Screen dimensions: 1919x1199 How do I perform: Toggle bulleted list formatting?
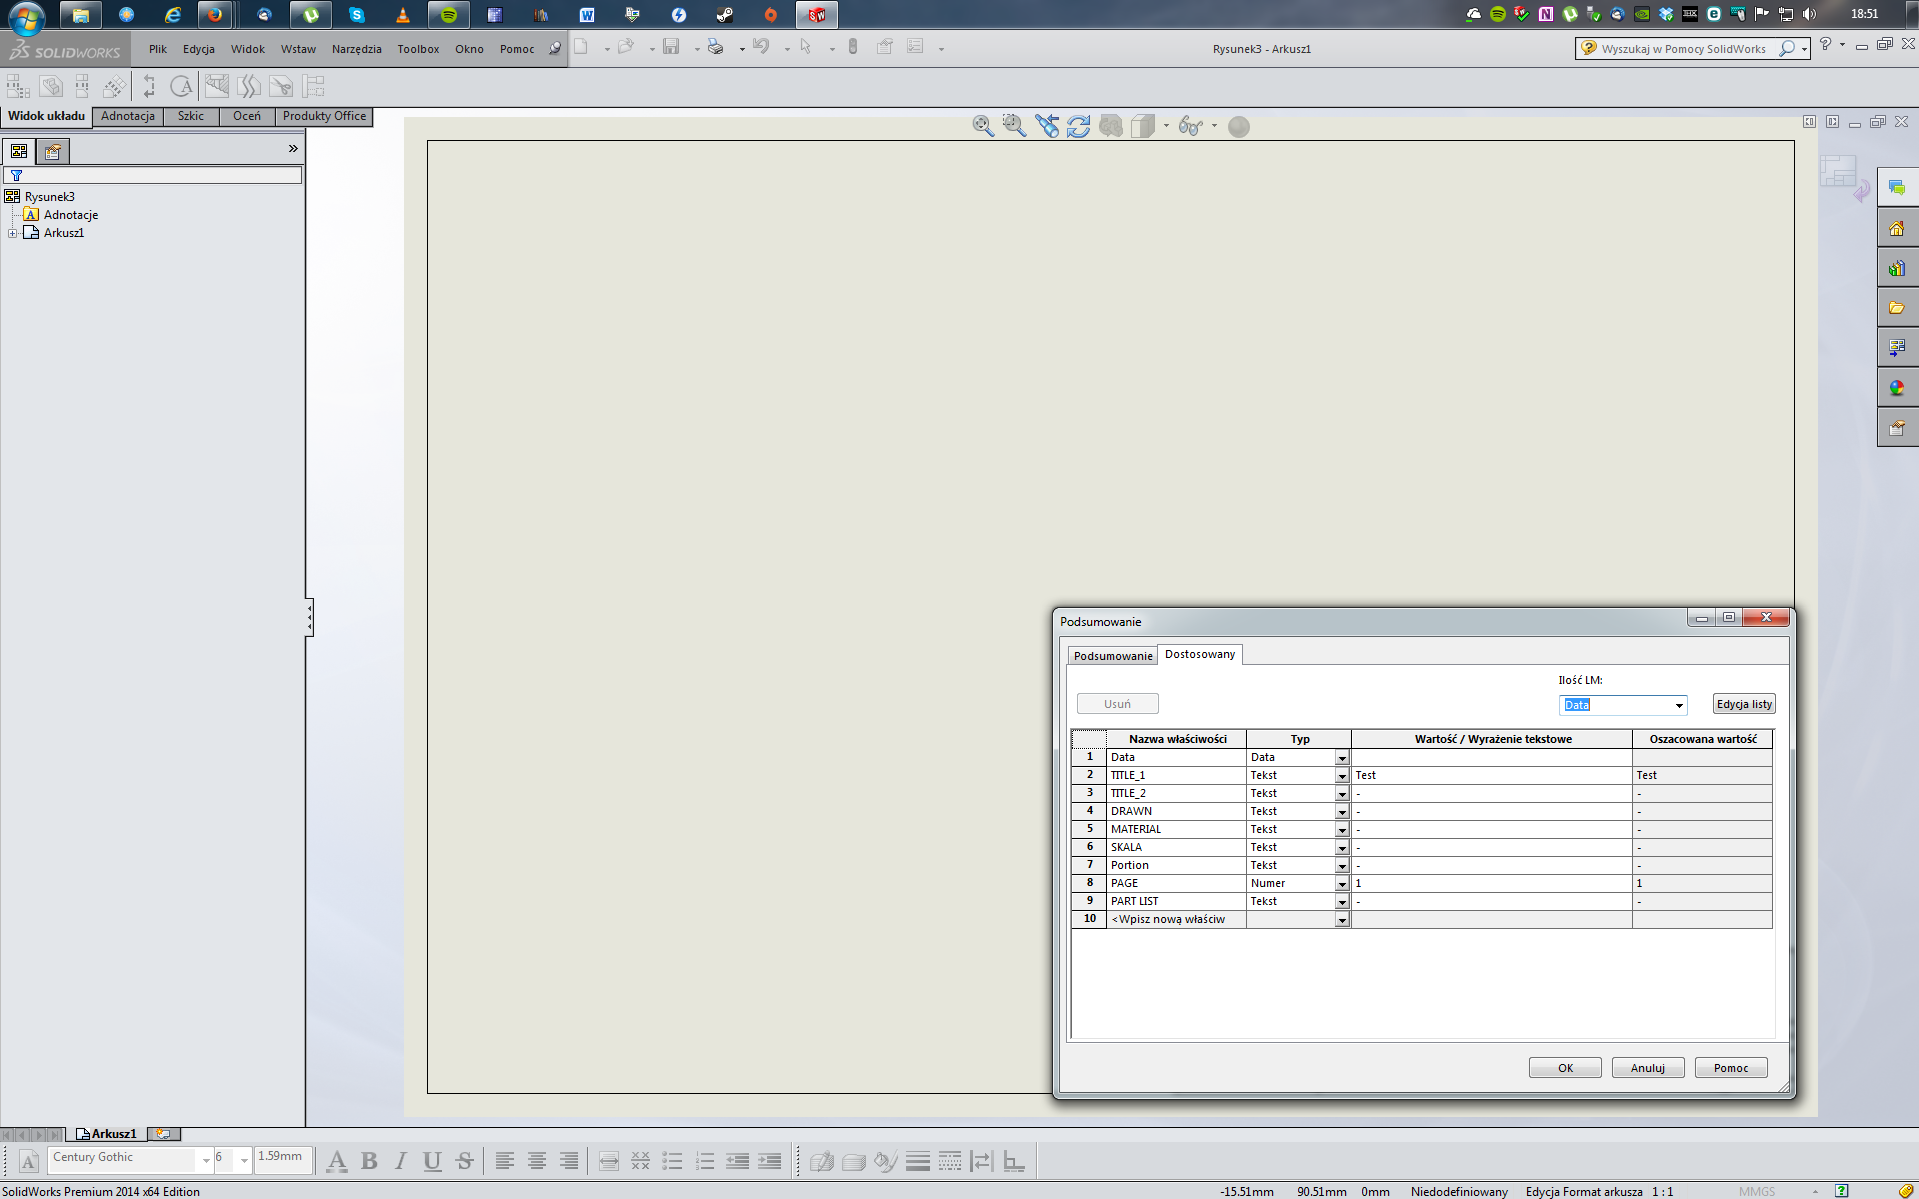(673, 1161)
